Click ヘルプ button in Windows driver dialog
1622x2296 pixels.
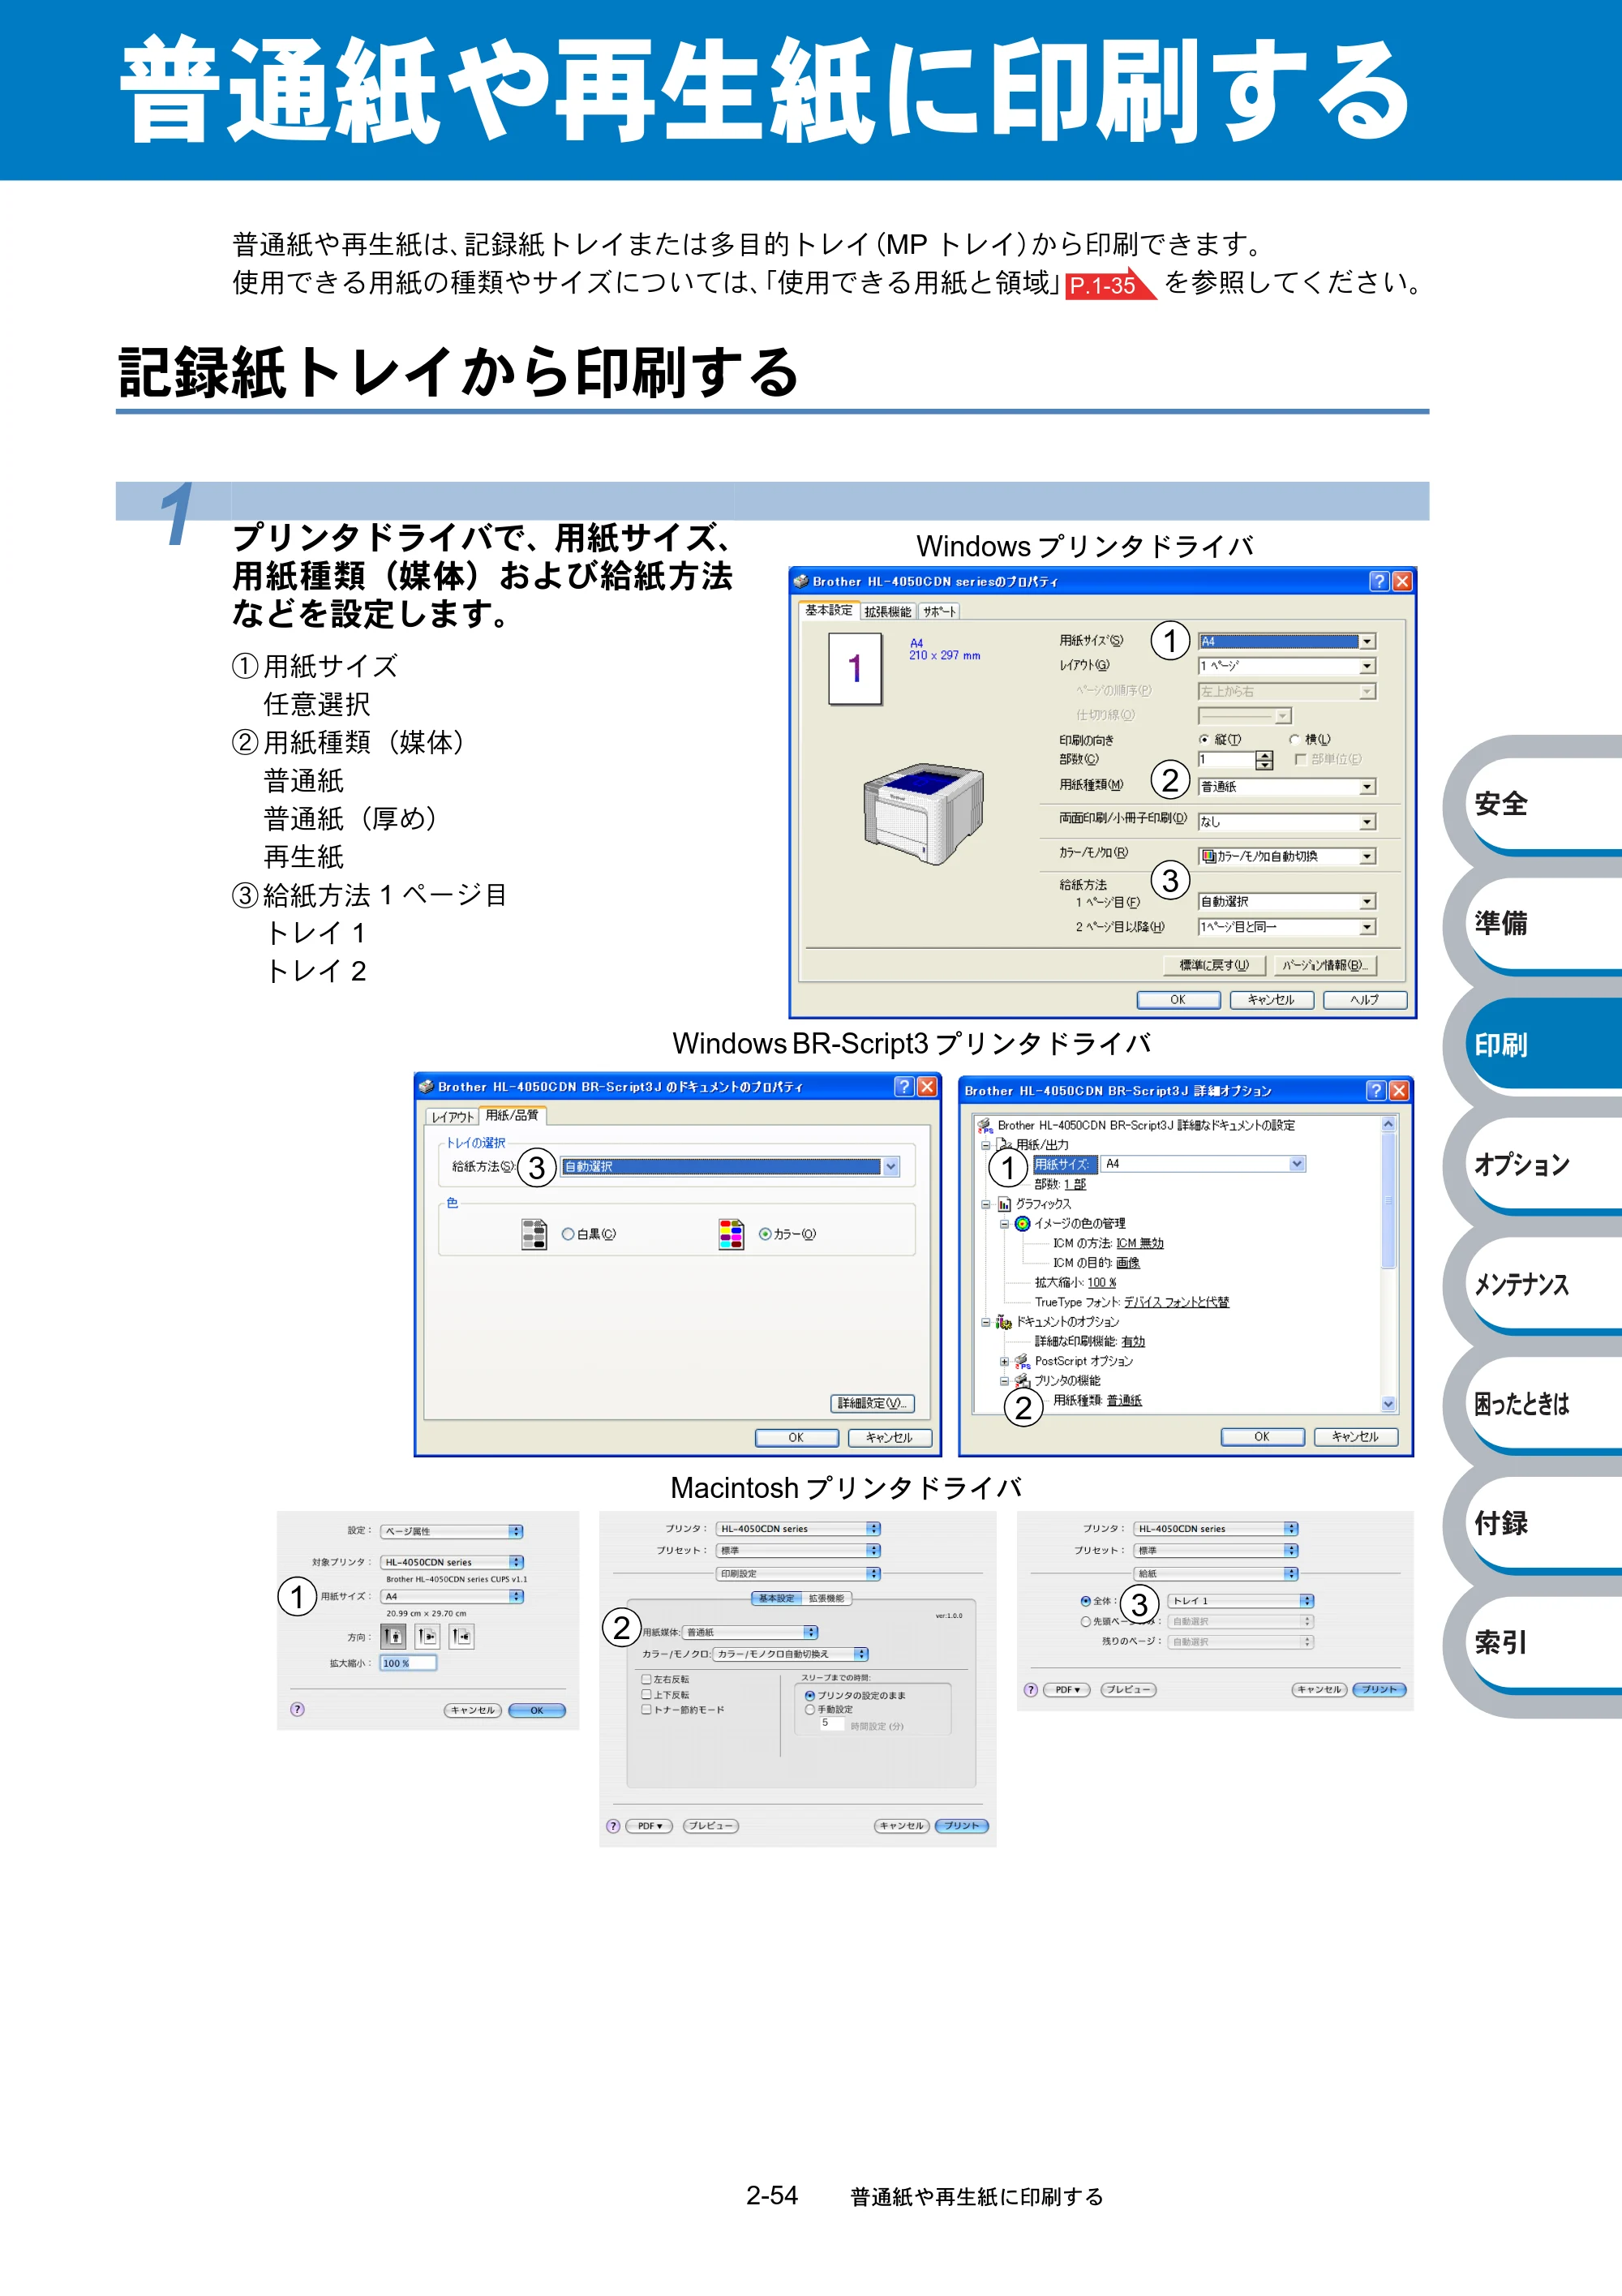pyautogui.click(x=1364, y=999)
